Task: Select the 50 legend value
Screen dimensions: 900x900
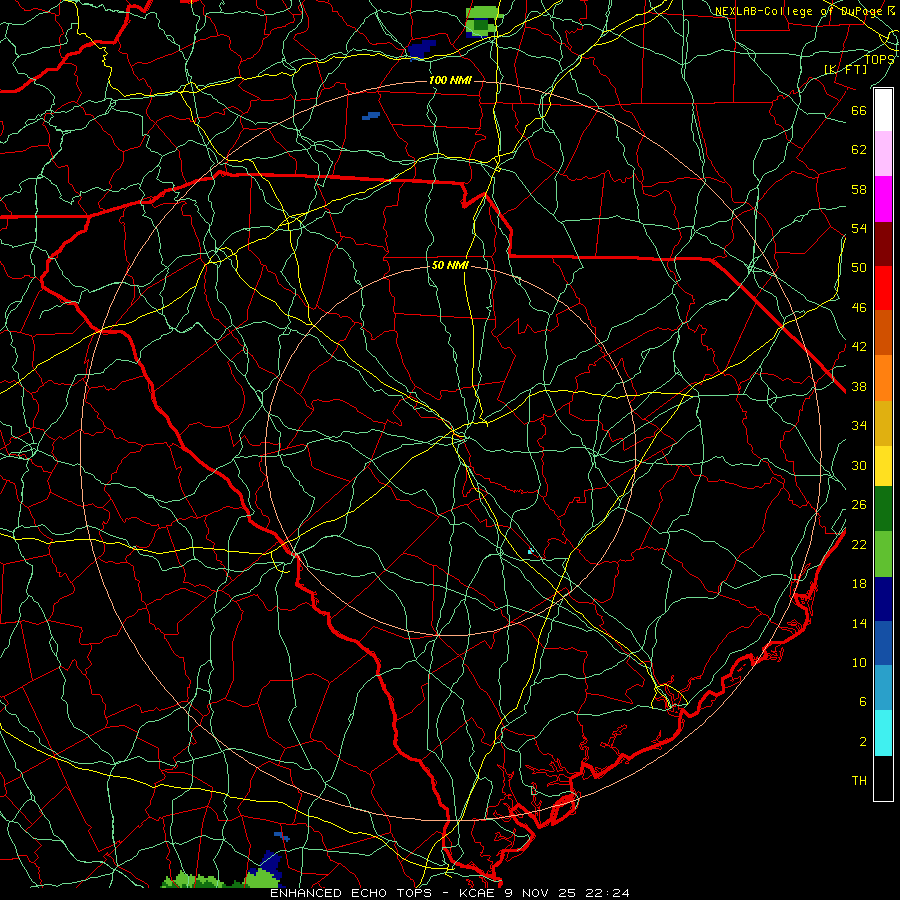Action: point(859,268)
